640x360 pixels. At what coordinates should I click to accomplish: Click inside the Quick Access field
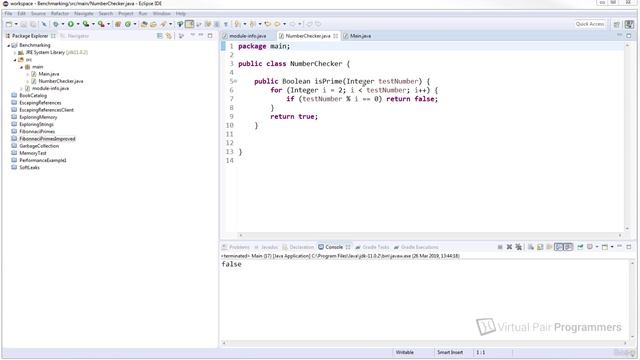point(590,24)
